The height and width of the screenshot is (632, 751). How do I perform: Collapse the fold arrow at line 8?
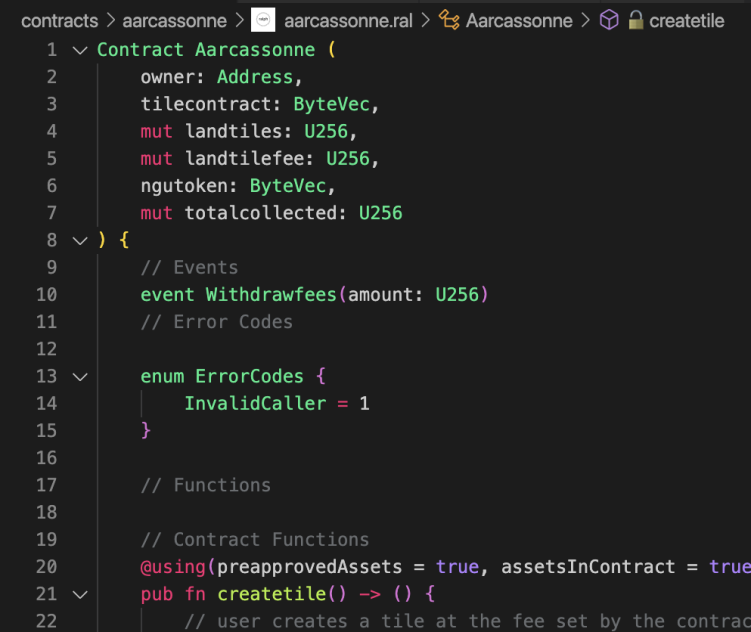[80, 240]
